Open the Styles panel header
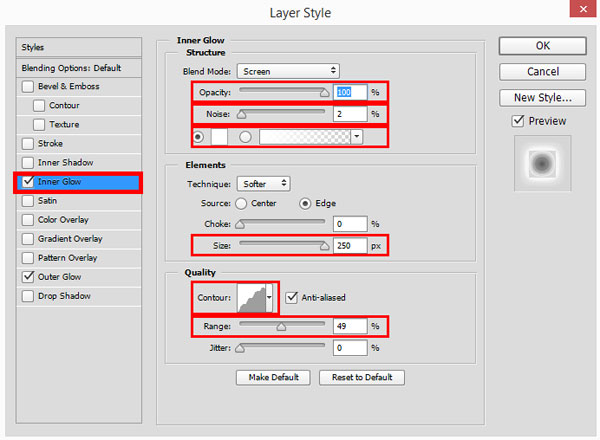This screenshot has height=440, width=600. pos(79,47)
